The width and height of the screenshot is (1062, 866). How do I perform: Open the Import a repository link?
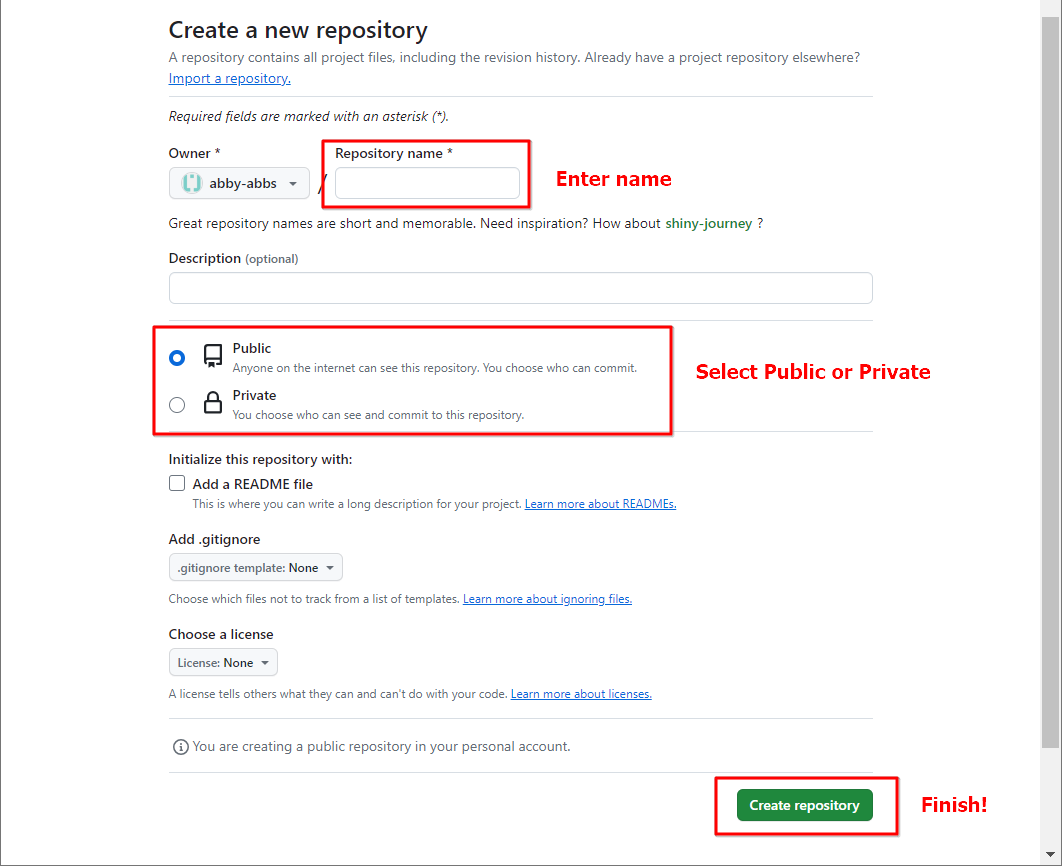229,78
